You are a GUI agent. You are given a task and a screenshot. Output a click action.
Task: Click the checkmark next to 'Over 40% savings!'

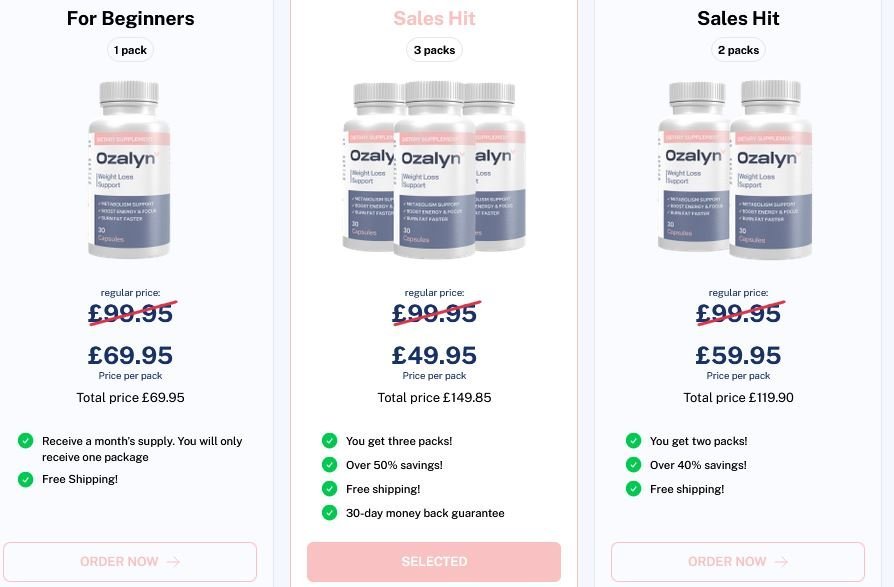633,464
